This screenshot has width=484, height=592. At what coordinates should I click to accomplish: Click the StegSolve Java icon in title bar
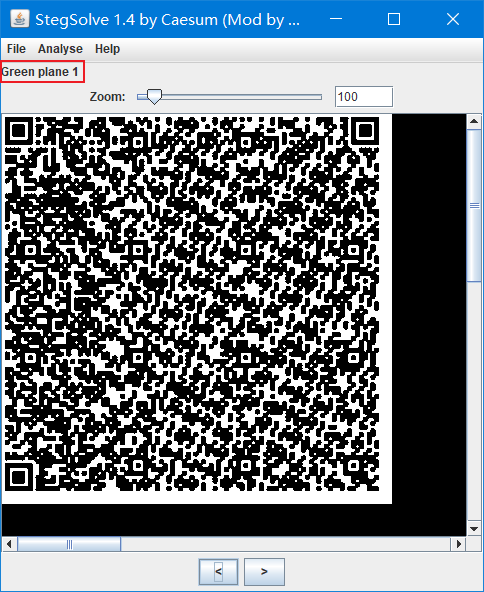click(19, 19)
